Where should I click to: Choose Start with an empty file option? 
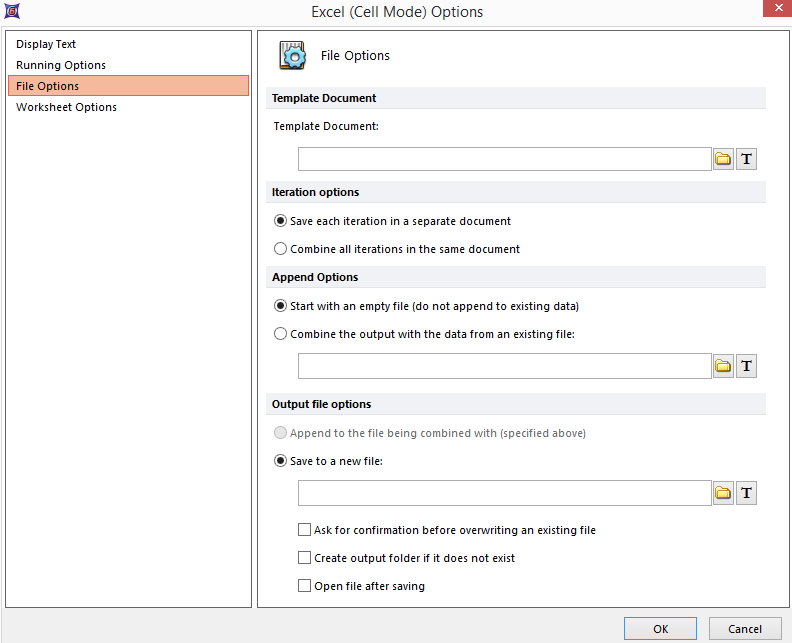[281, 306]
